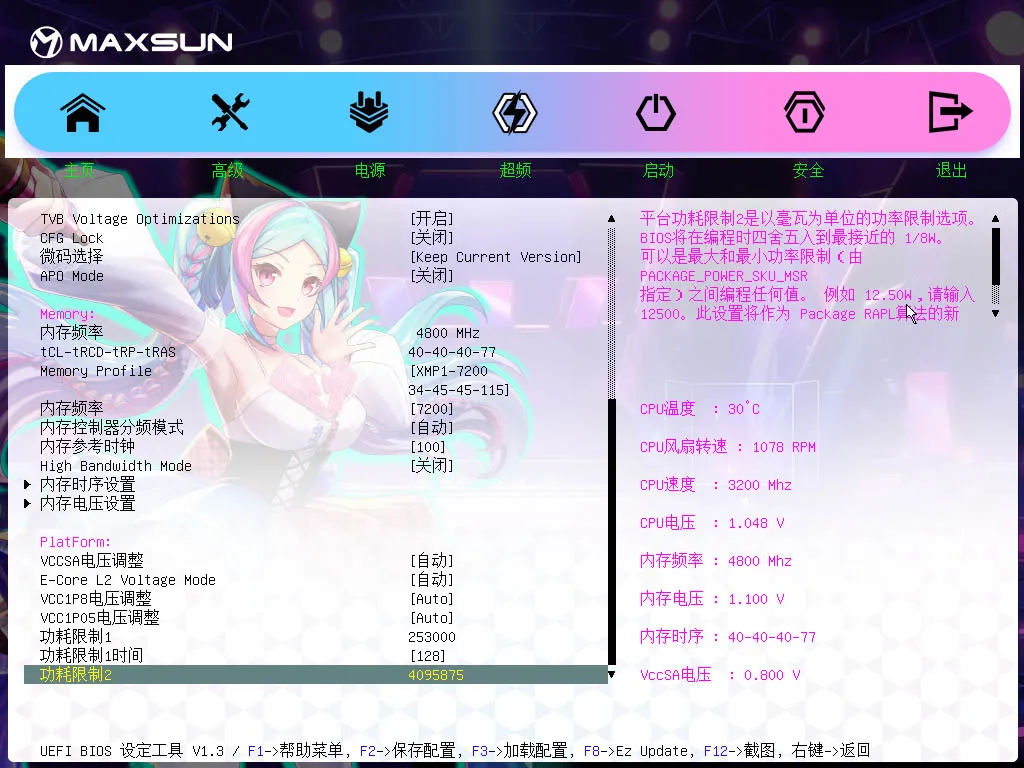Click F3 加载配置 shortcut
The width and height of the screenshot is (1024, 768).
[x=519, y=751]
